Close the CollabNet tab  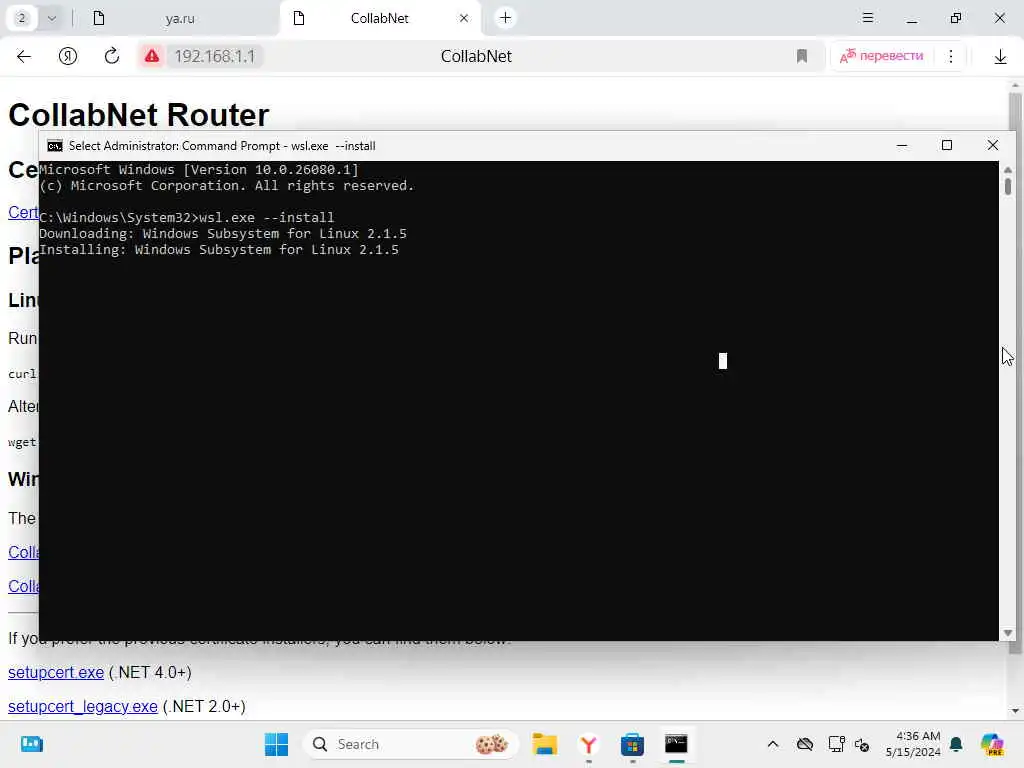click(464, 18)
